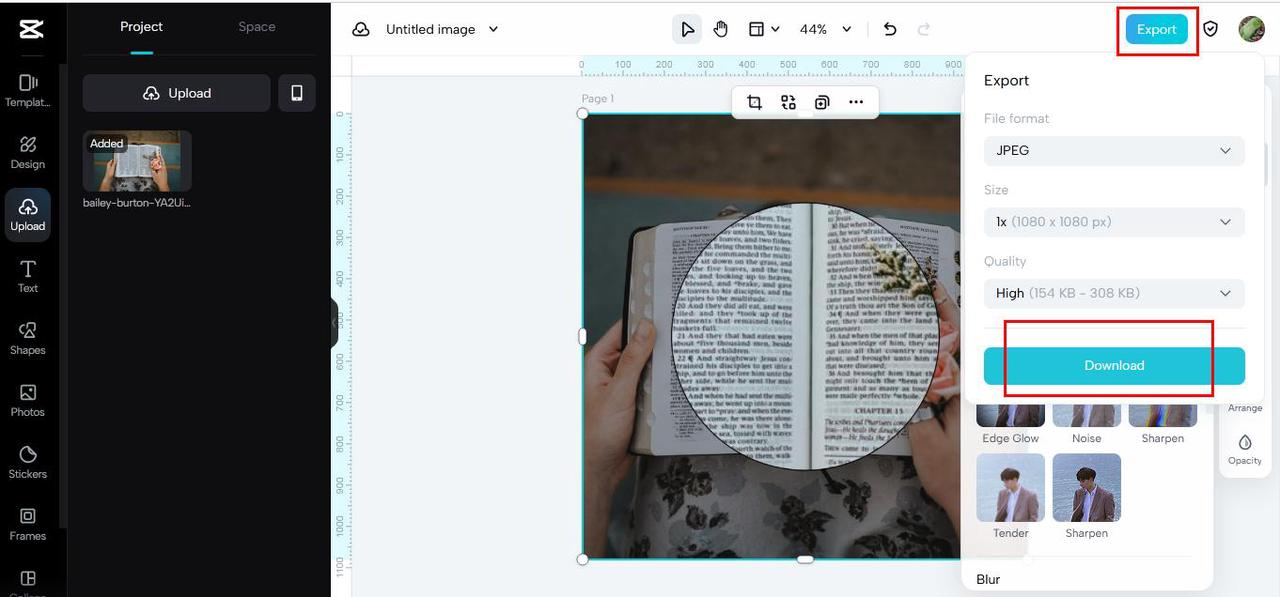This screenshot has height=597, width=1280.
Task: Open the Photos panel
Action: tap(28, 400)
